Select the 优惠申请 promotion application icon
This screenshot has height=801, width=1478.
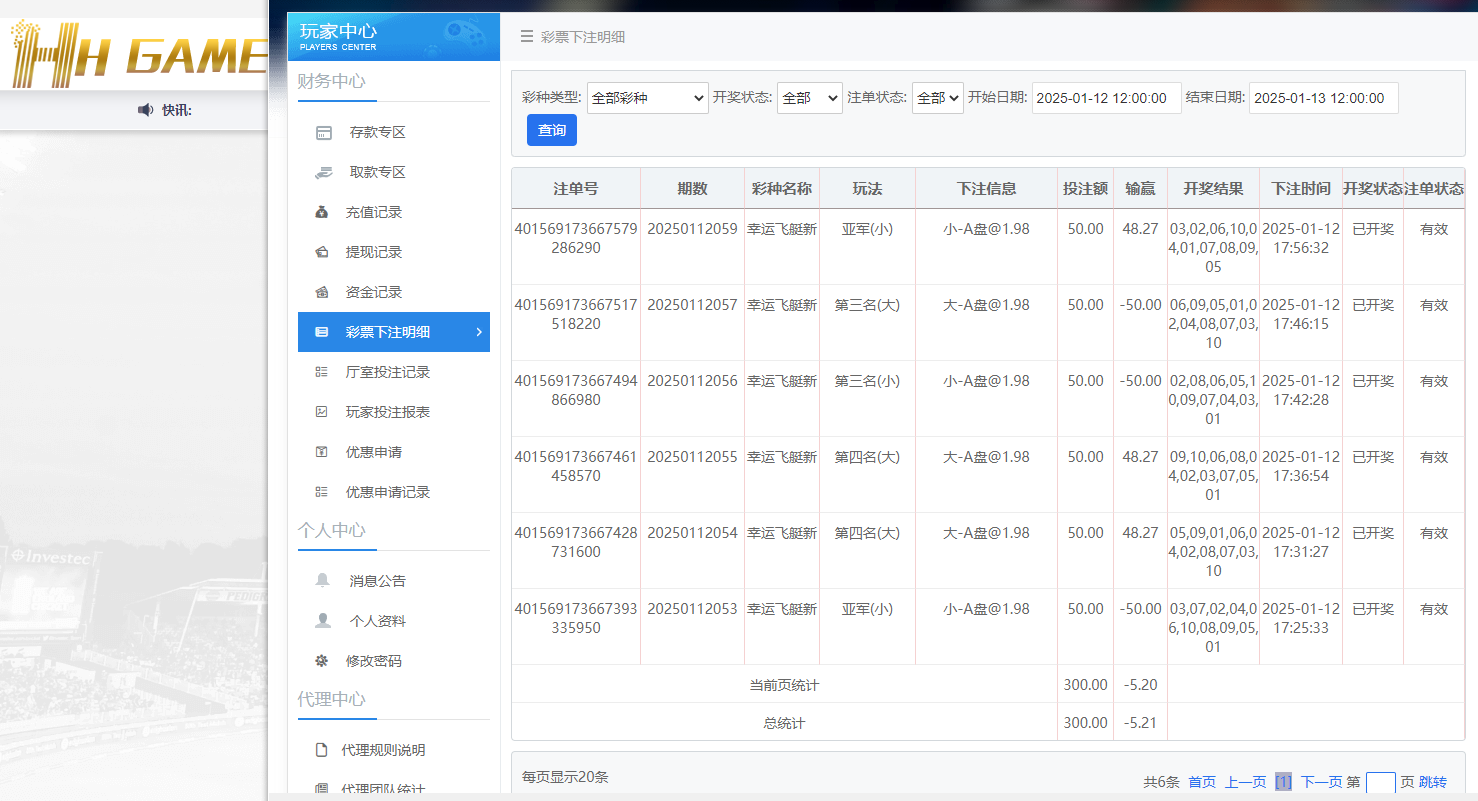point(323,451)
